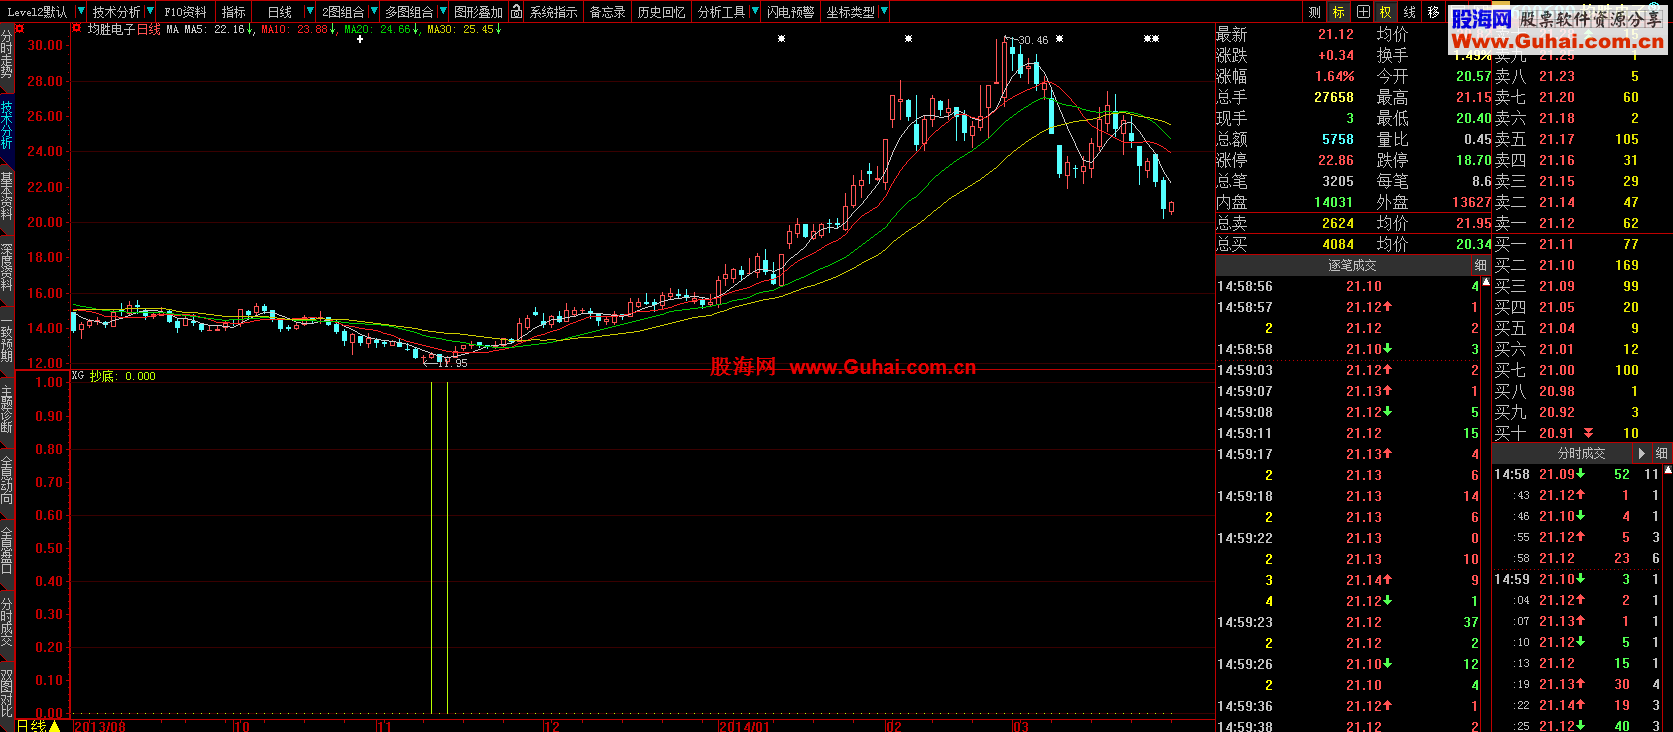The height and width of the screenshot is (732, 1673).
Task: Click the 坐标类型 toolbar item
Action: [850, 12]
